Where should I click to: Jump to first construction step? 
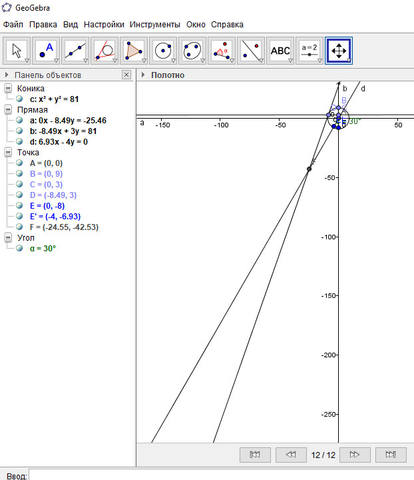[x=255, y=455]
